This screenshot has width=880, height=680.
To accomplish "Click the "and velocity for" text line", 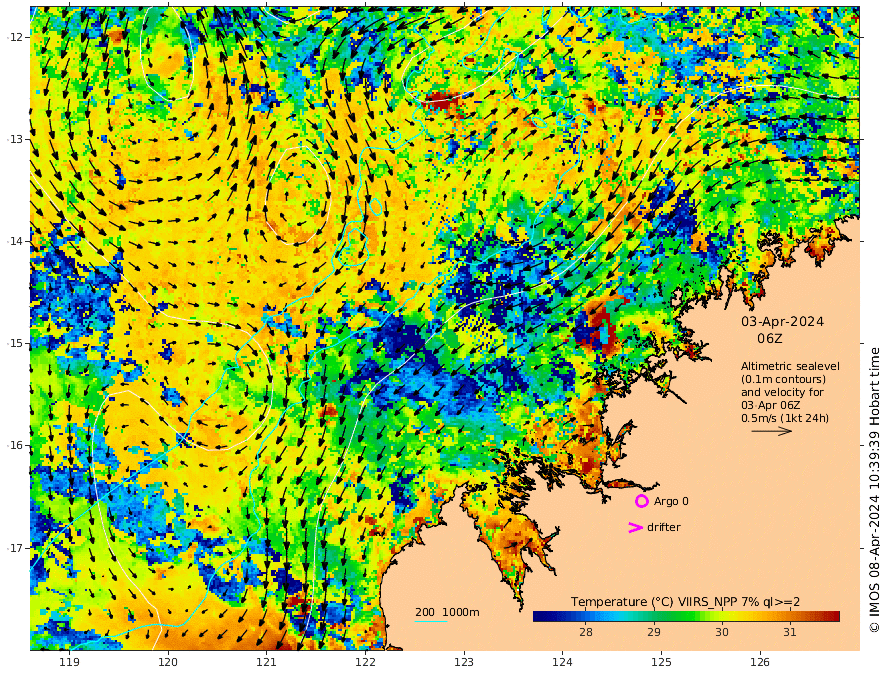I will tap(782, 392).
